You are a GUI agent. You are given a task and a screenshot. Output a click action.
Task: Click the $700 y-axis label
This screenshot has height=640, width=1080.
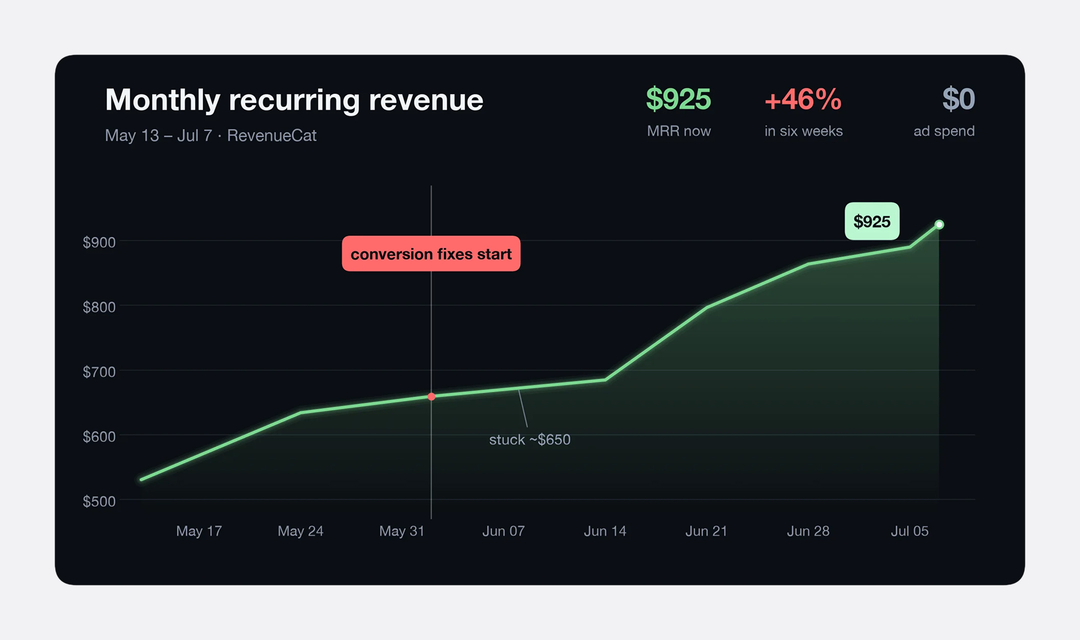99,372
